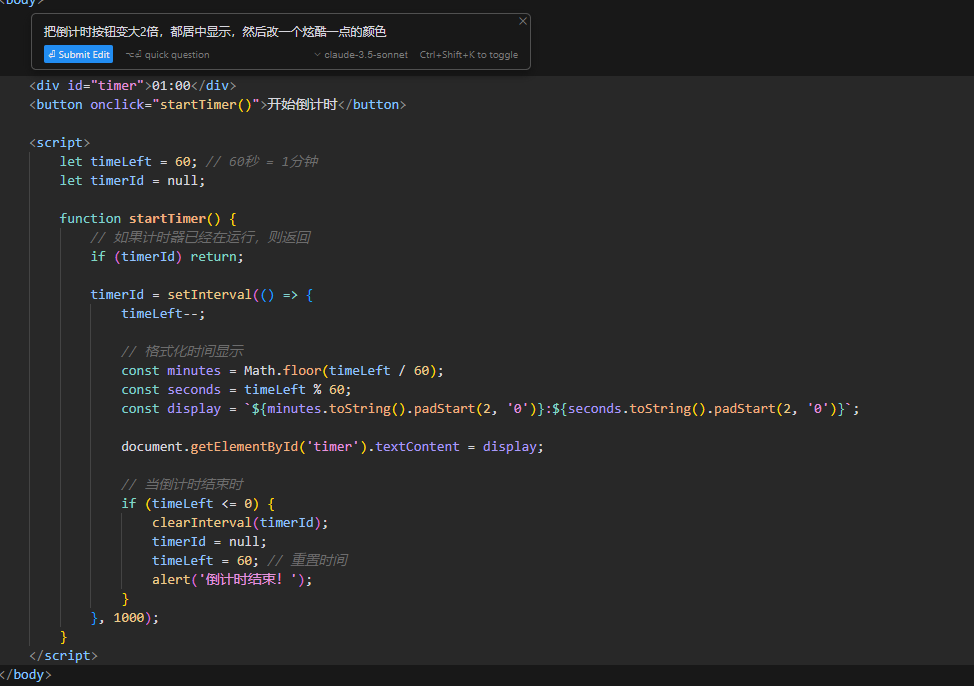Click the '// 当倒计时结束时' comment
This screenshot has height=686, width=974.
(x=182, y=485)
